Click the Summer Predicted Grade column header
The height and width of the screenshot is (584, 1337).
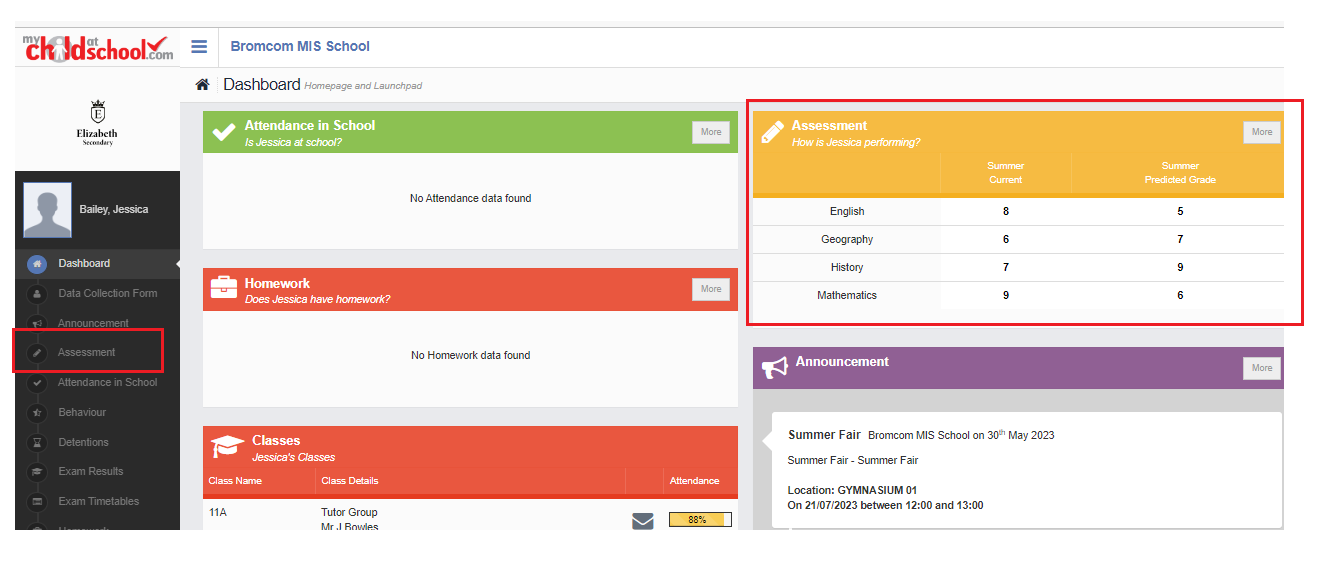point(1180,173)
